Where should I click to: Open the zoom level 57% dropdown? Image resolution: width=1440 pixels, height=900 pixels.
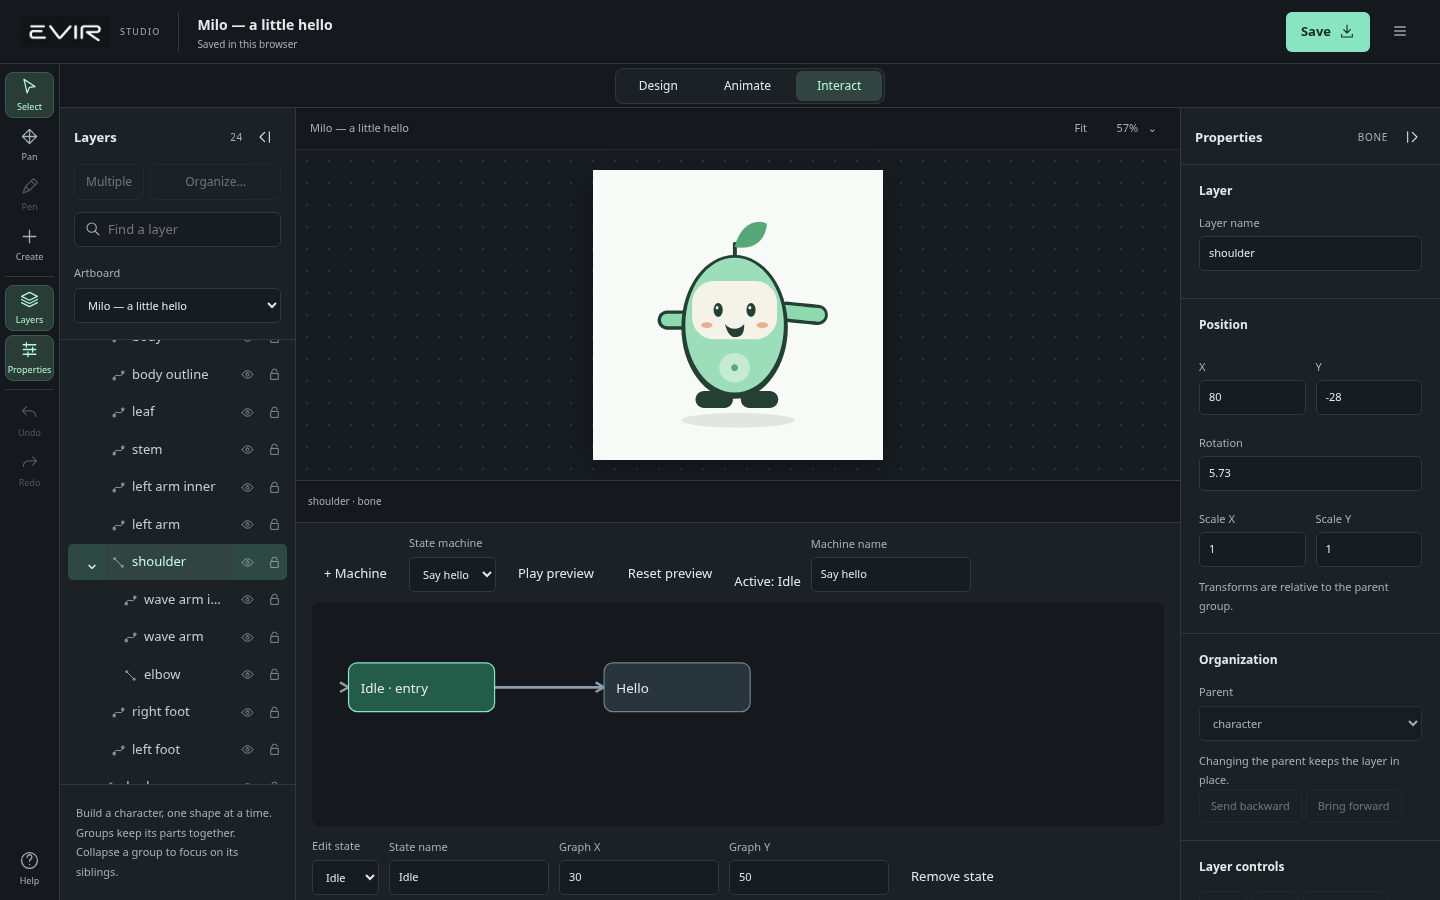(x=1136, y=129)
